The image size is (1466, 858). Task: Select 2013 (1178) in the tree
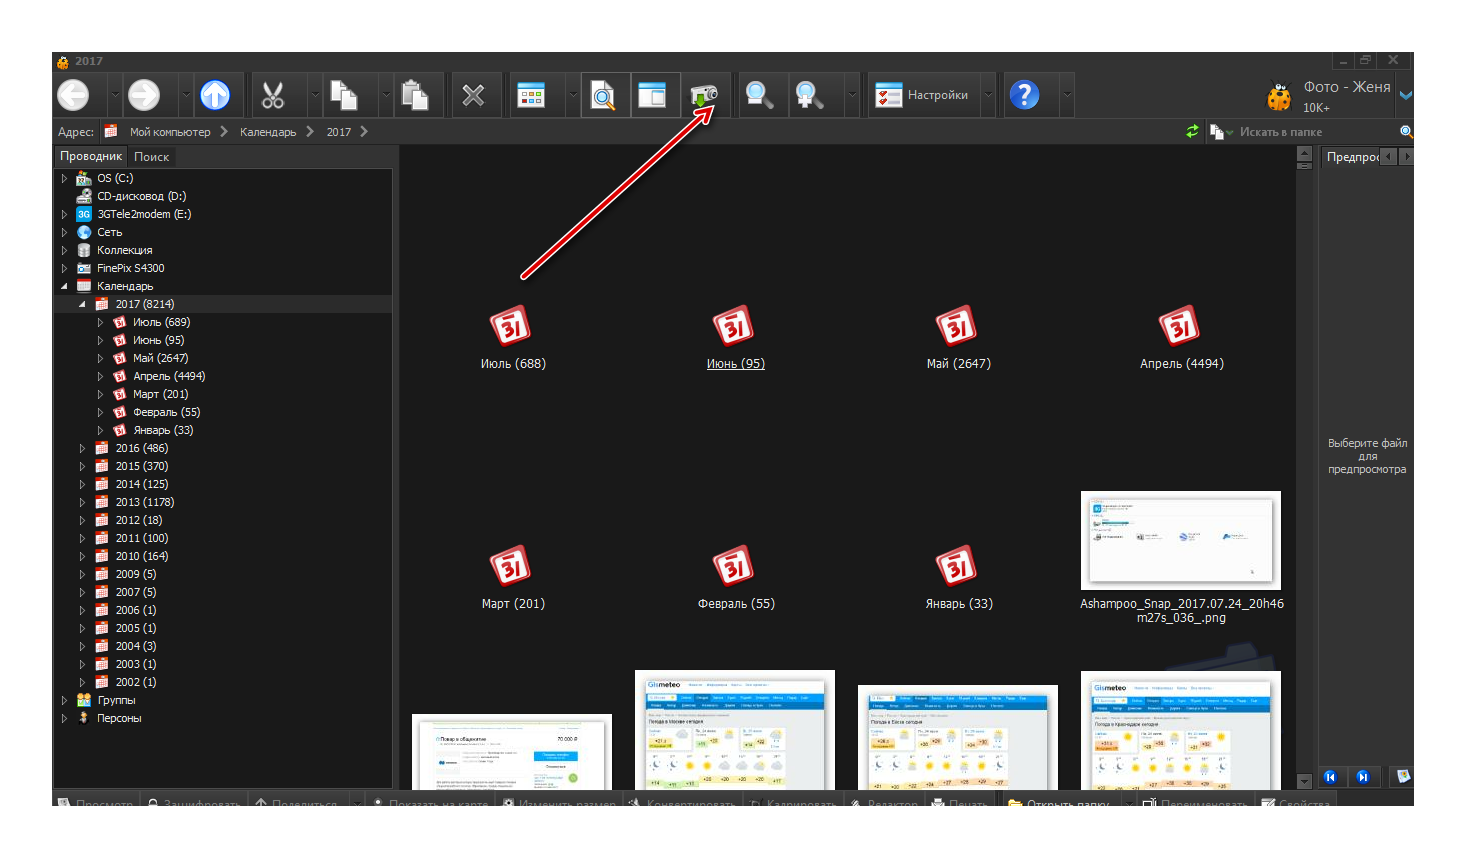click(x=144, y=502)
